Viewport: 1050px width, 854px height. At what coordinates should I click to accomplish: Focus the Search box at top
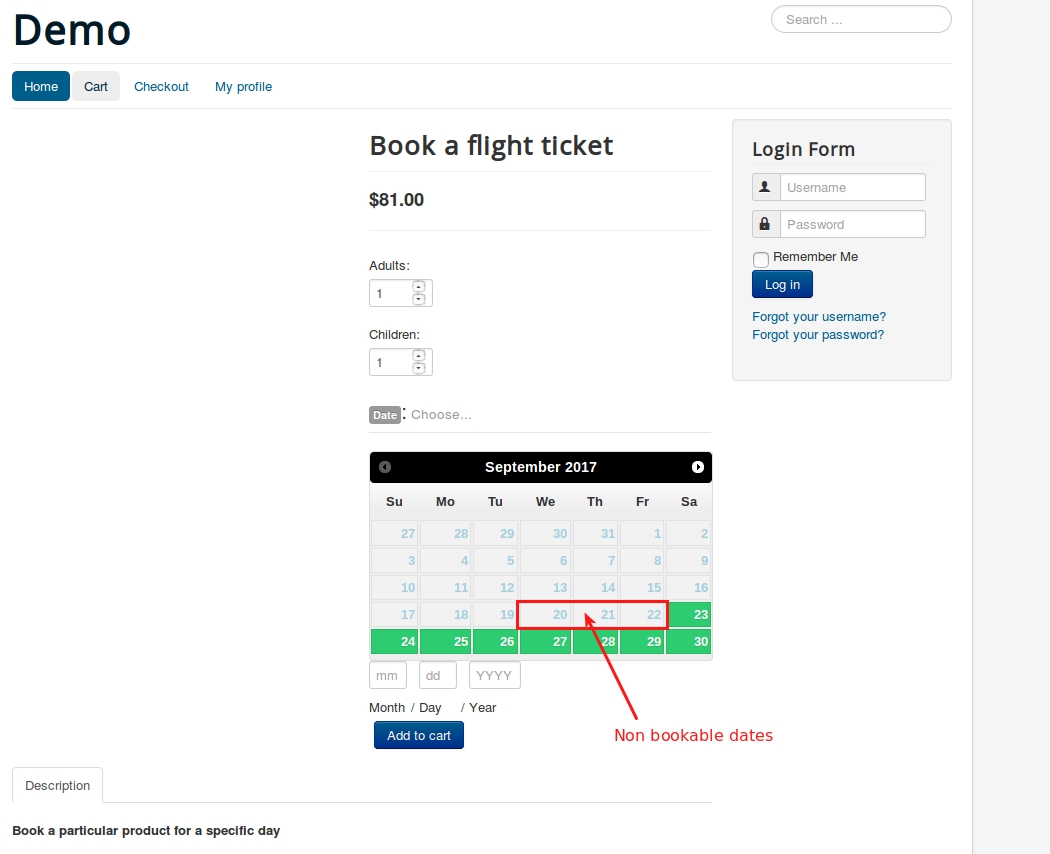[x=861, y=19]
